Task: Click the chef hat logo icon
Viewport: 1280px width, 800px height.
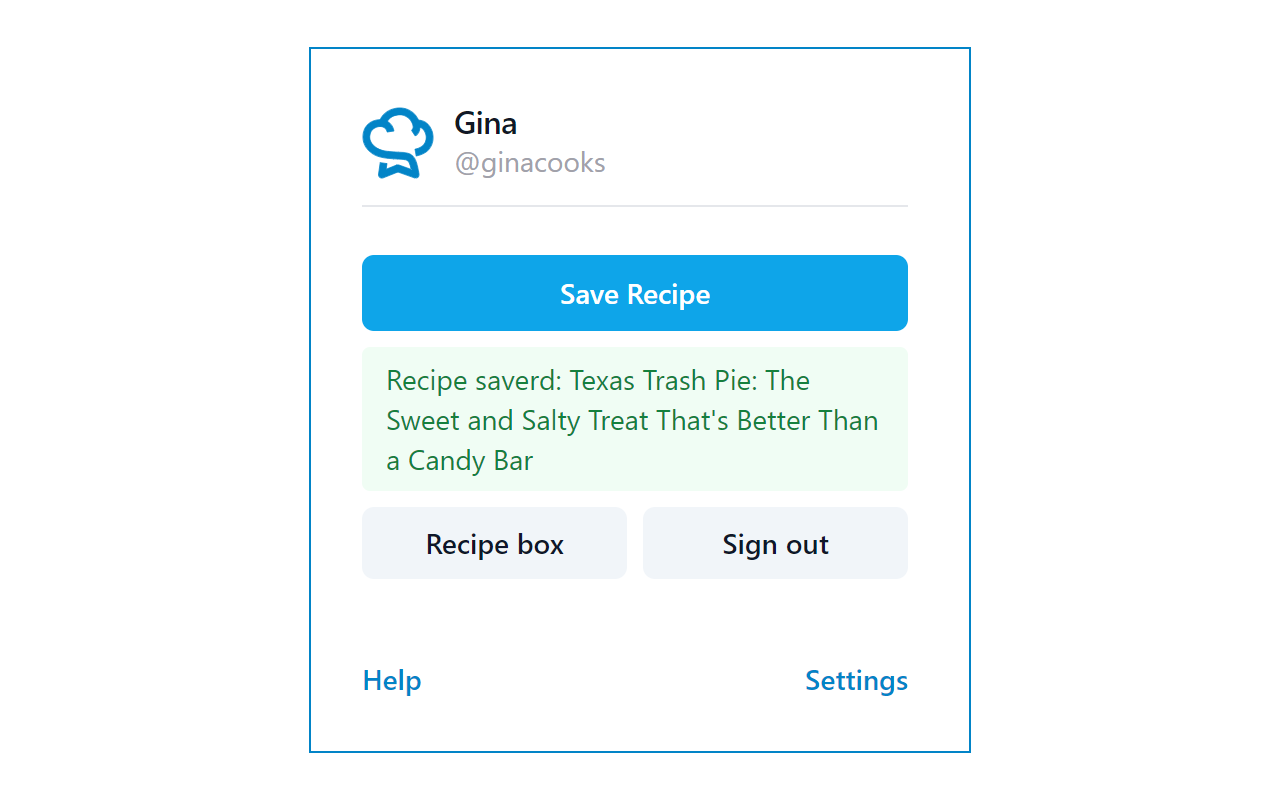Action: click(397, 143)
